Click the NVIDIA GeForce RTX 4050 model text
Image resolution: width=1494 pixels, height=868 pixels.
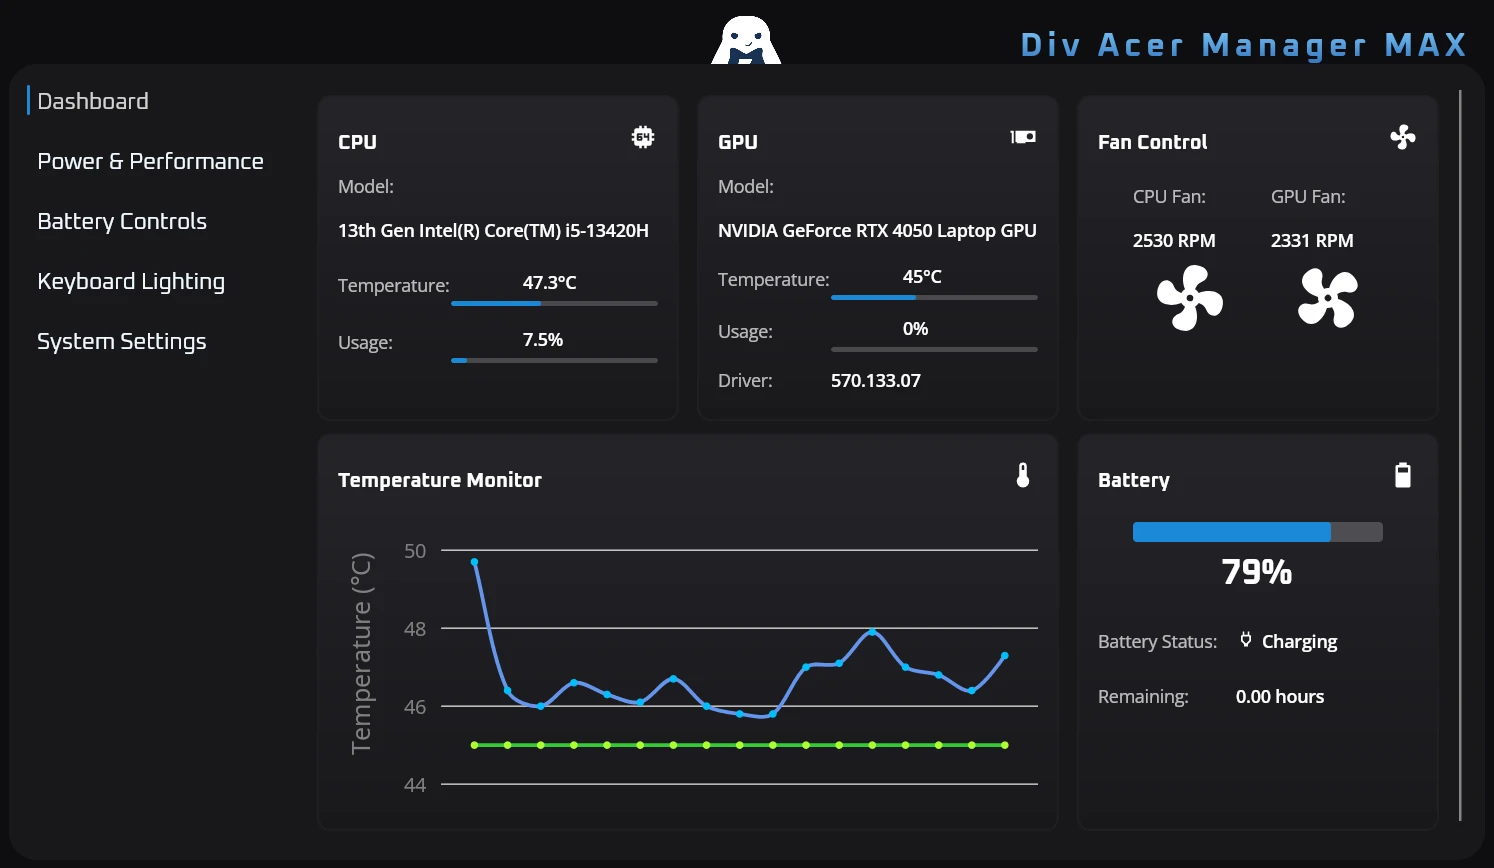pos(877,231)
